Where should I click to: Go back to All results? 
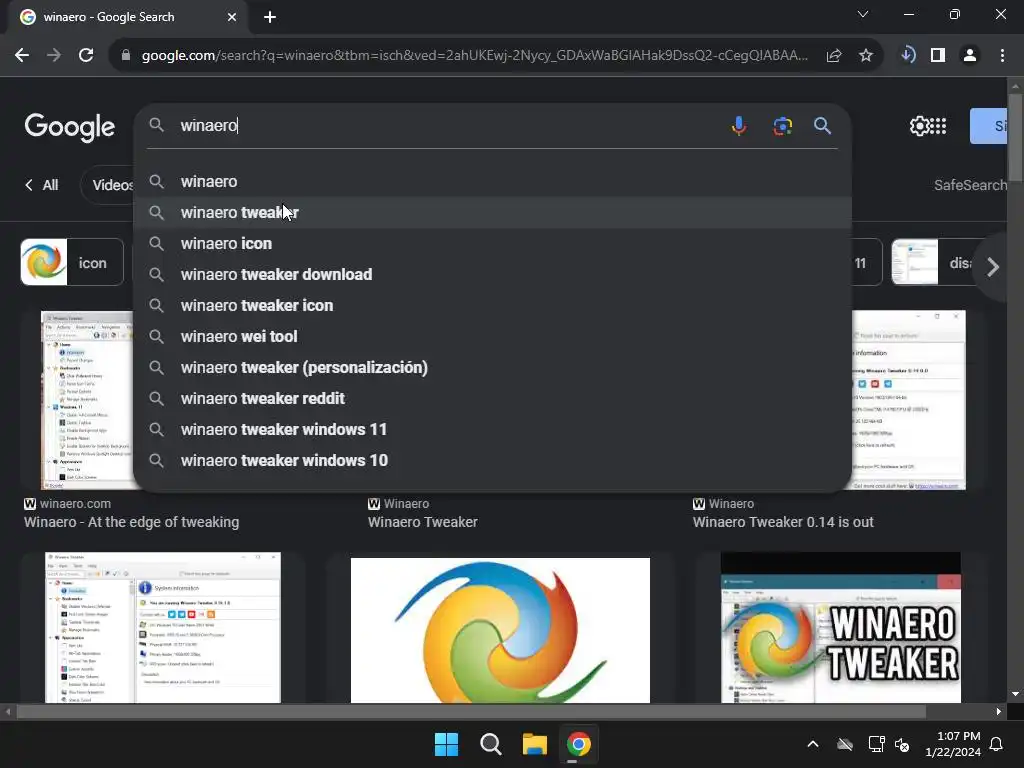42,185
